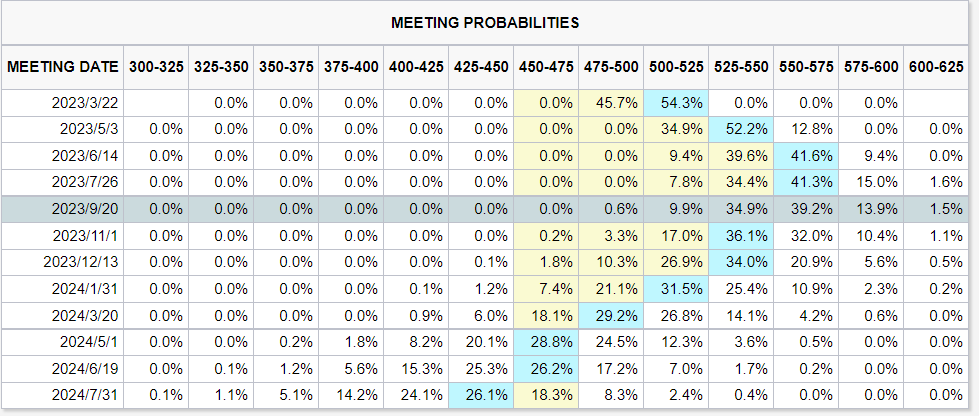Image resolution: width=979 pixels, height=416 pixels.
Task: Click the 2023/9/20 meeting date row
Action: coord(490,209)
